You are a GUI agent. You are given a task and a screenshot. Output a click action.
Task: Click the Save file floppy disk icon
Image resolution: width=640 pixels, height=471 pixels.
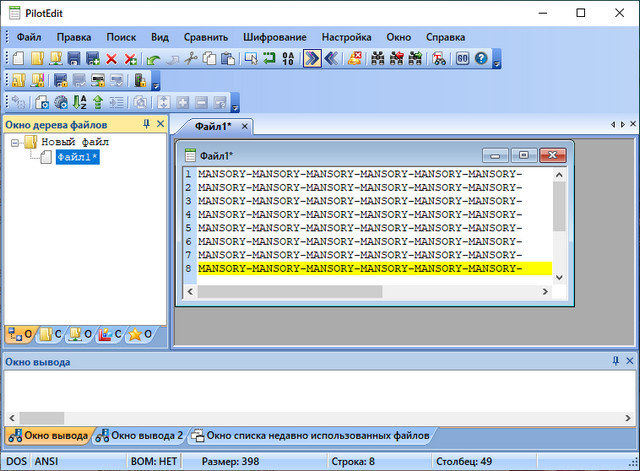tap(74, 59)
